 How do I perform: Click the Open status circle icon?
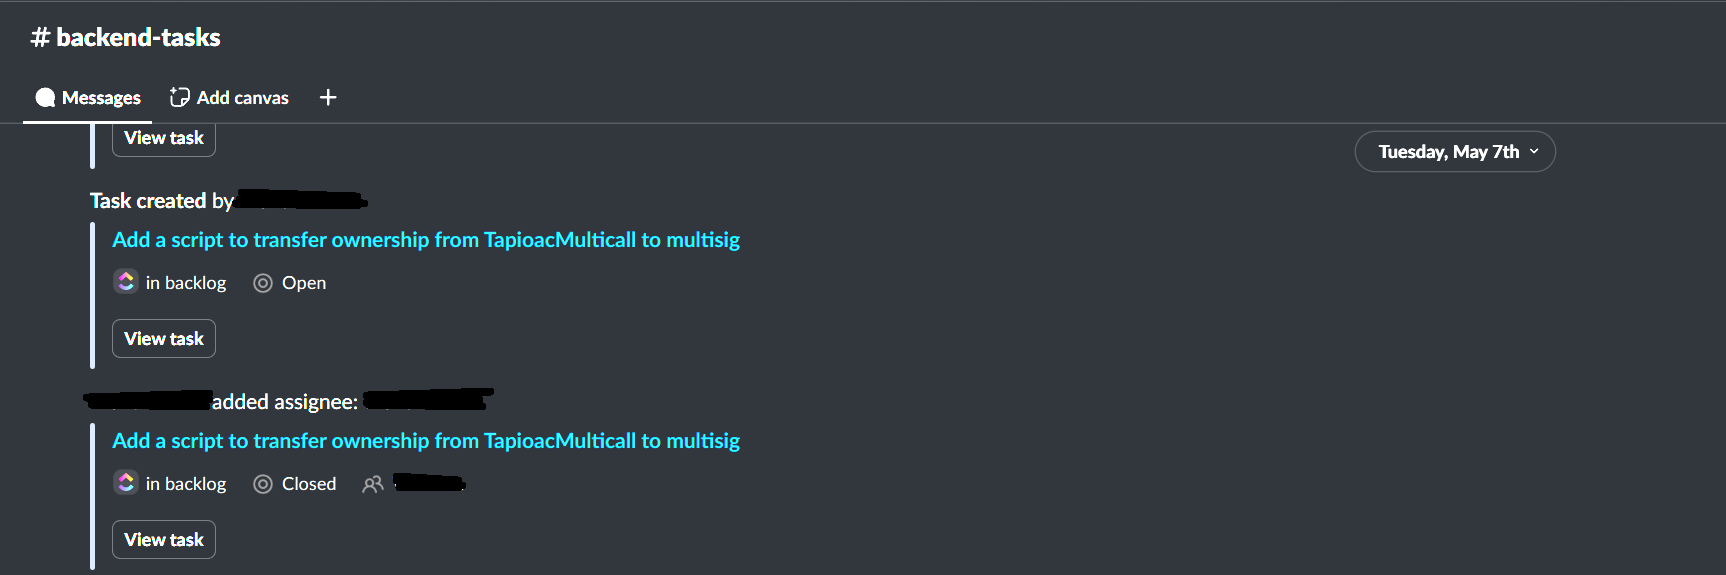click(263, 283)
